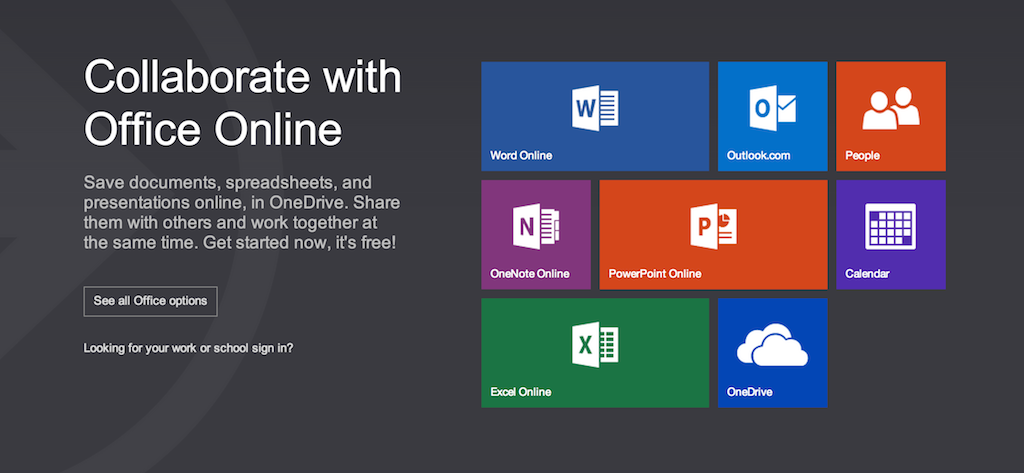Viewport: 1024px width, 473px height.
Task: Click the 'OneDrive' tile label
Action: (750, 392)
